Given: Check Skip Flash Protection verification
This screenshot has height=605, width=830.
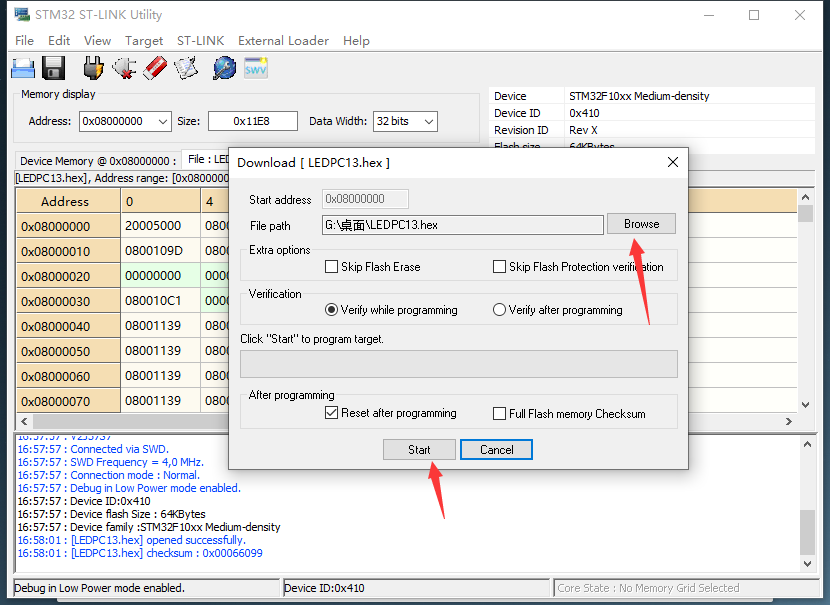Looking at the screenshot, I should point(499,266).
